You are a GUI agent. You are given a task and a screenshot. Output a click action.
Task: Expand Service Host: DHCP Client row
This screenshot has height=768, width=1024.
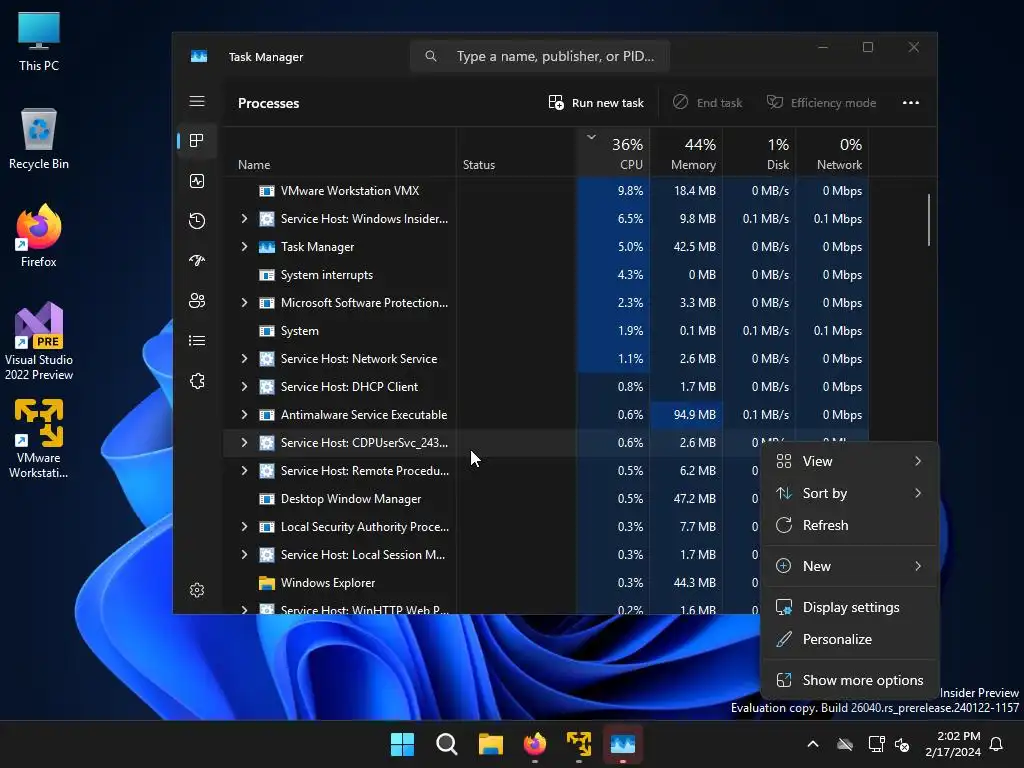click(x=244, y=387)
